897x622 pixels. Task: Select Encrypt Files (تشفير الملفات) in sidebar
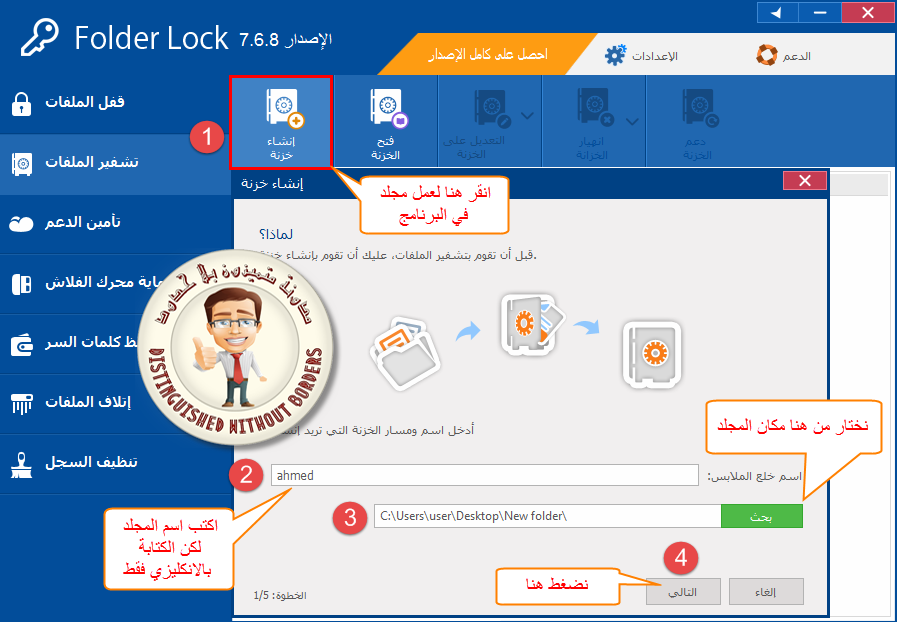(114, 164)
